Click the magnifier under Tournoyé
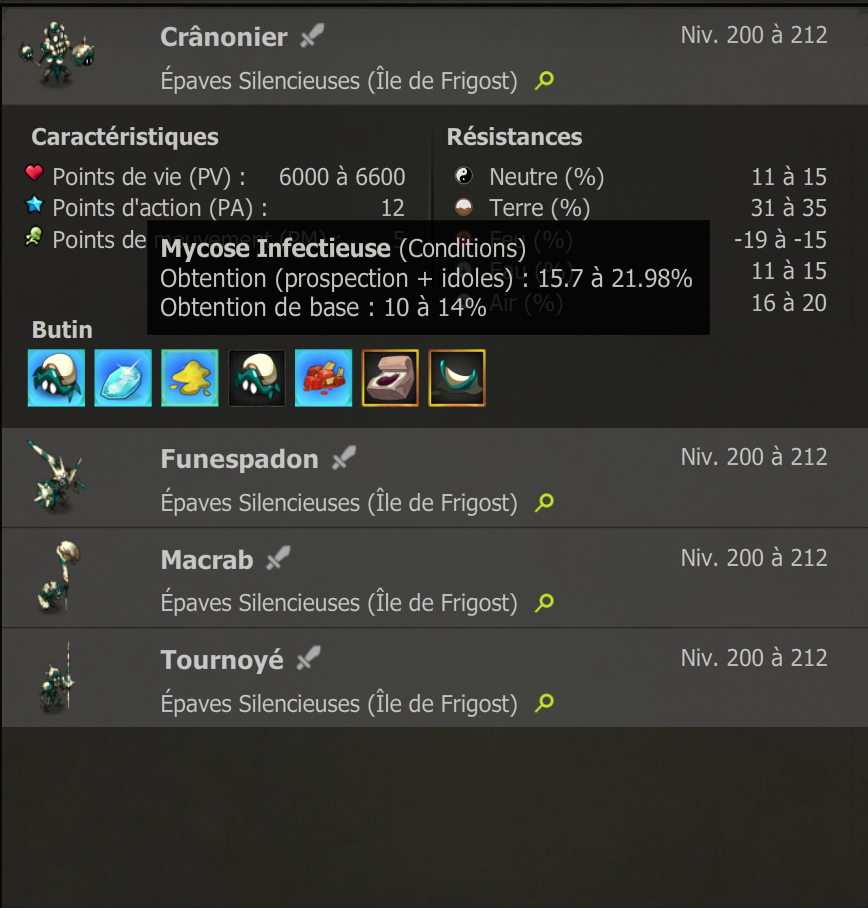This screenshot has height=908, width=868. (544, 702)
